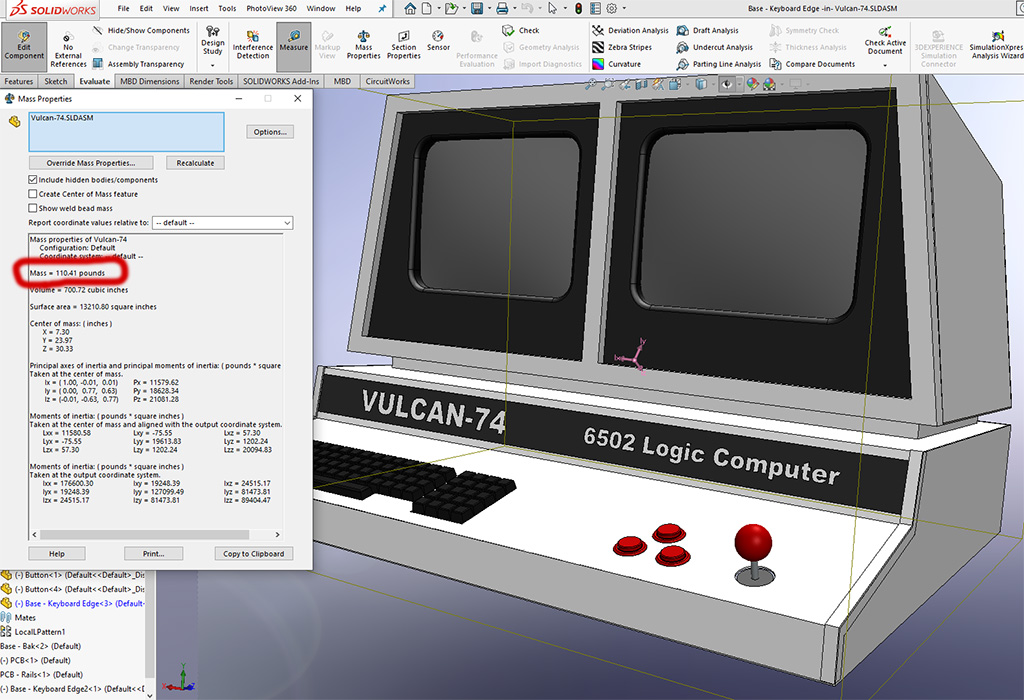
Task: Check Show weld bead mass option
Action: pos(33,208)
